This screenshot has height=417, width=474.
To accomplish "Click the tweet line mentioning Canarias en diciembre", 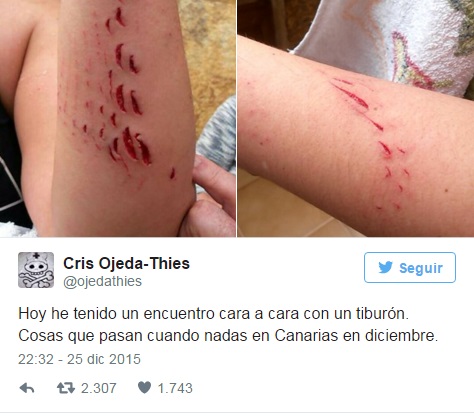I will 228,336.
